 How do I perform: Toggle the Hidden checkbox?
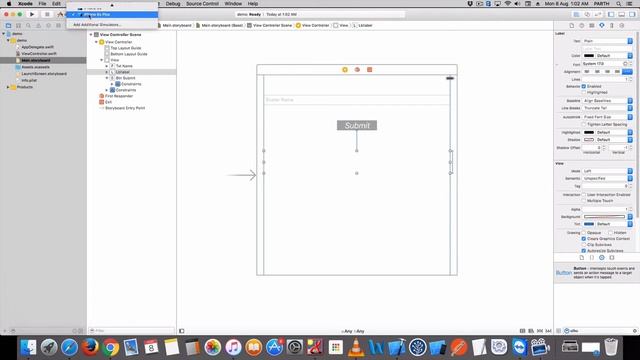pos(610,233)
